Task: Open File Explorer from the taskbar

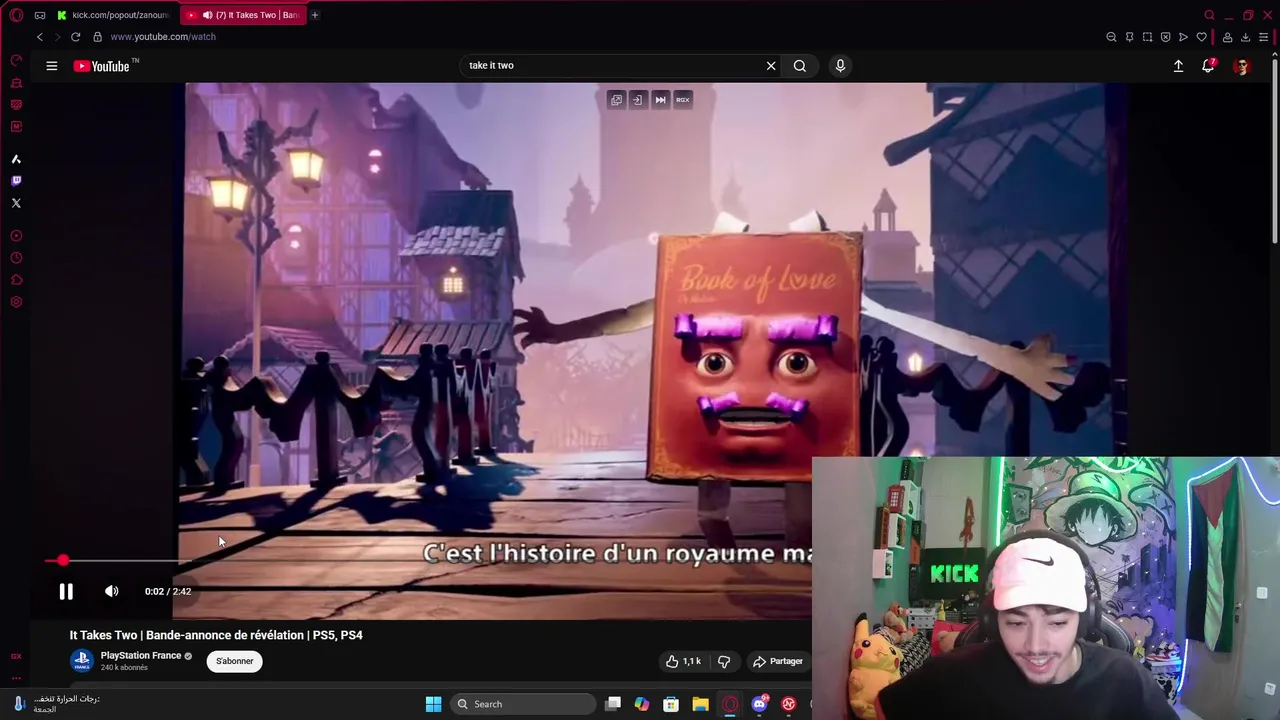Action: pos(700,704)
